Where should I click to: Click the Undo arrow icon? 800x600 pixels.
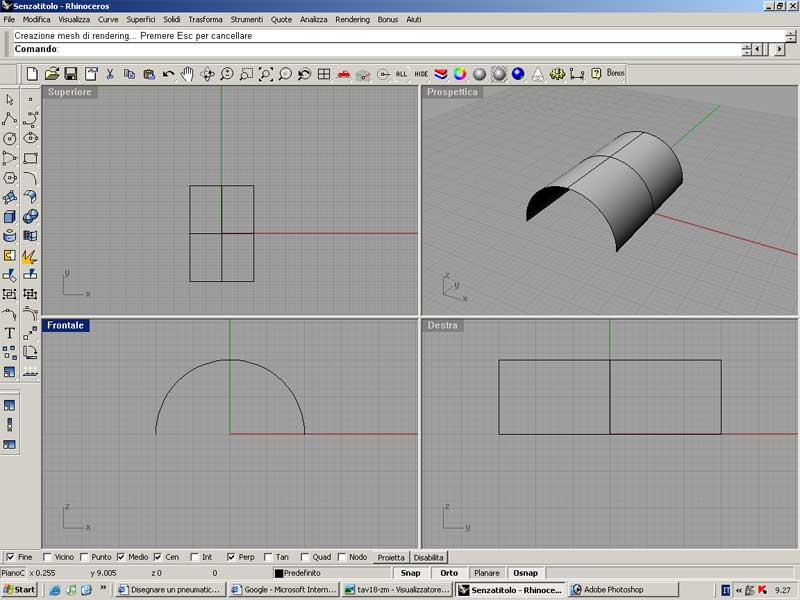[168, 74]
